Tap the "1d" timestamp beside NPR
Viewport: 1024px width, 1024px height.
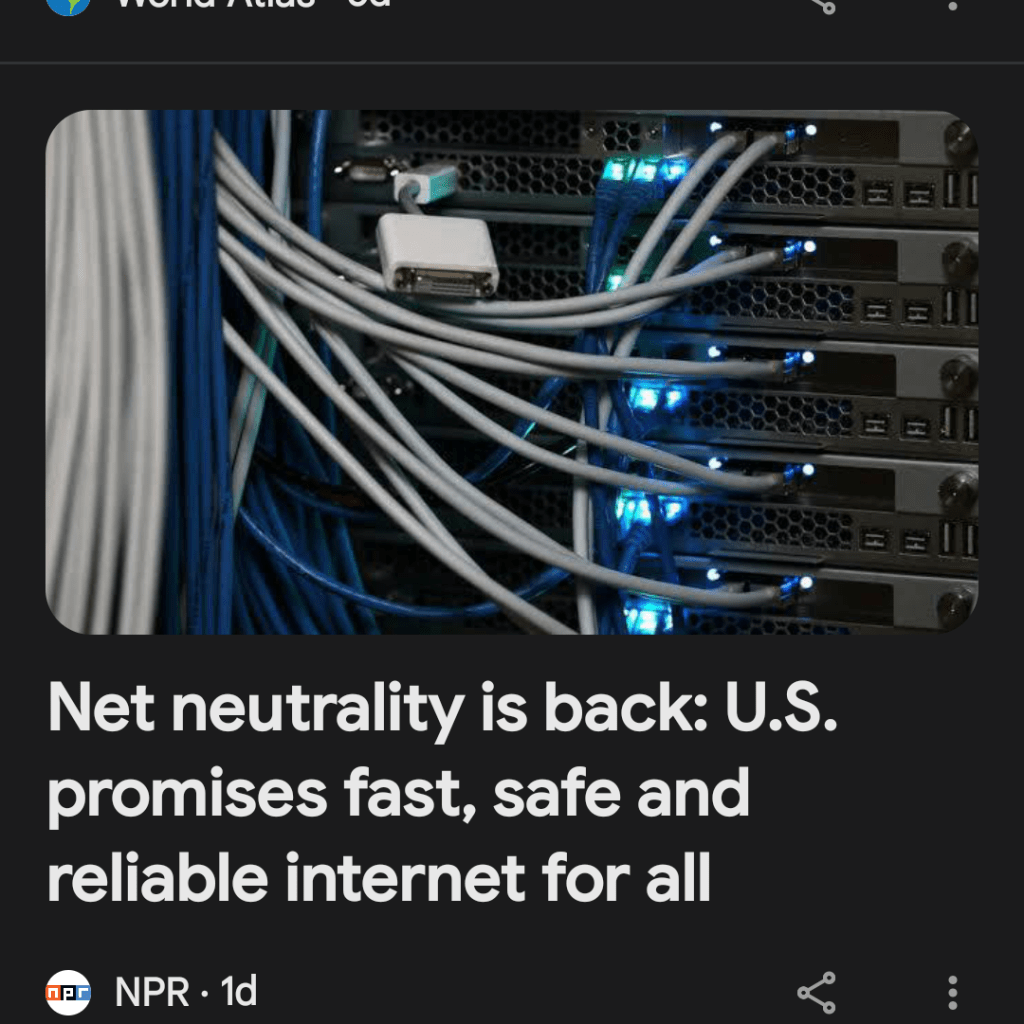(238, 992)
